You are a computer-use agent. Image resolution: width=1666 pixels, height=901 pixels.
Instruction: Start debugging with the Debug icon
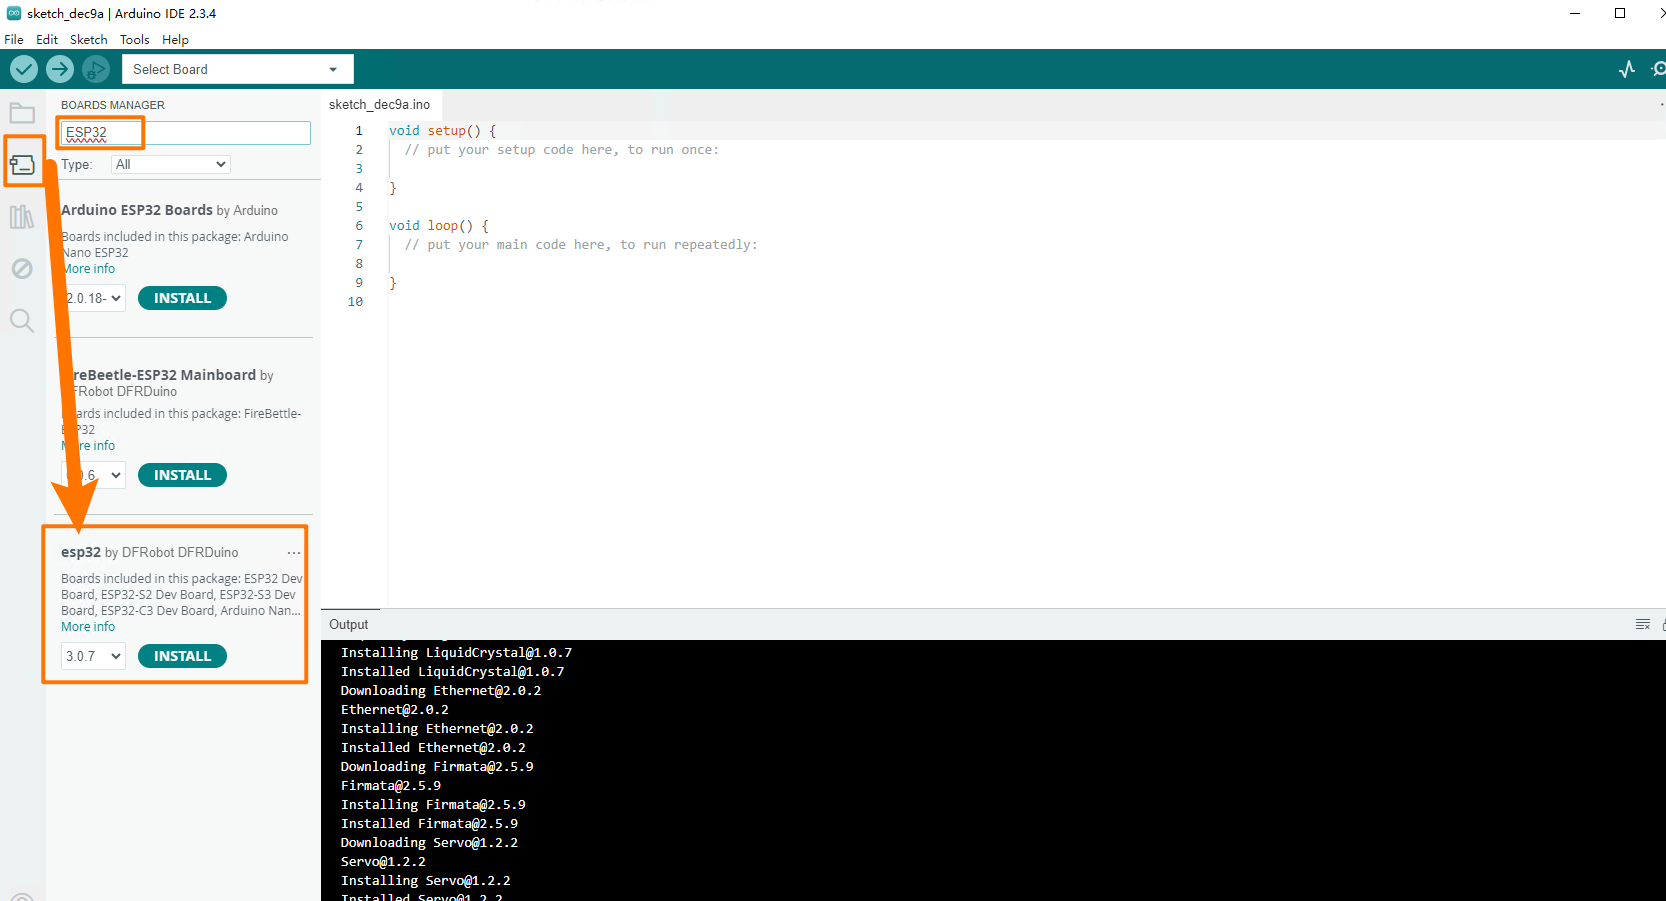[x=96, y=69]
